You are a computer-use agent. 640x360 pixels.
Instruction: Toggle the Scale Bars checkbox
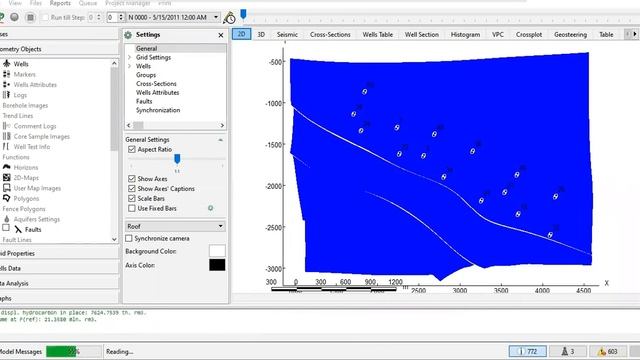click(131, 198)
